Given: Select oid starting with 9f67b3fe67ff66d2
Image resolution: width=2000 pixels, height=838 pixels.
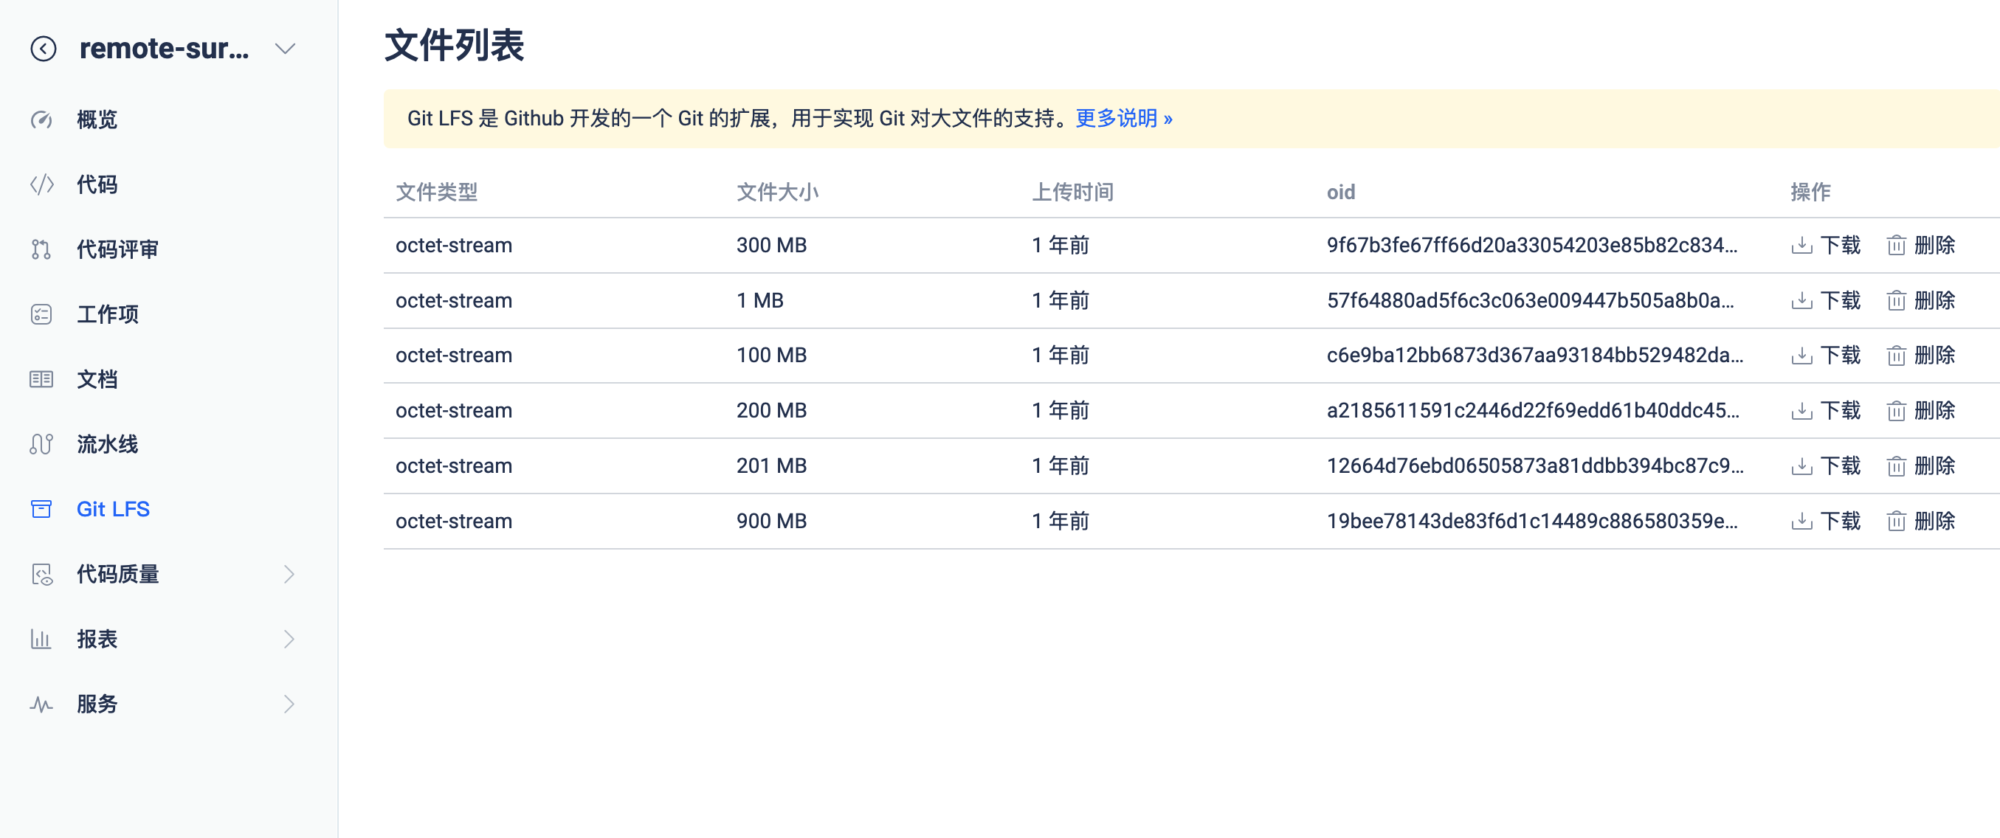Looking at the screenshot, I should (x=1532, y=246).
